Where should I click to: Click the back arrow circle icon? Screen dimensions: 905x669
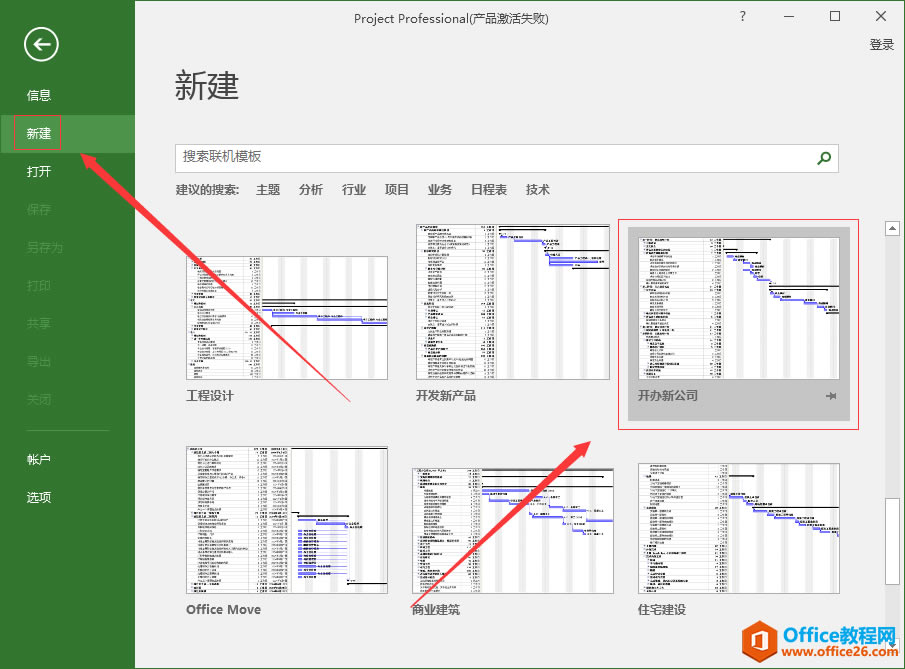(x=41, y=44)
